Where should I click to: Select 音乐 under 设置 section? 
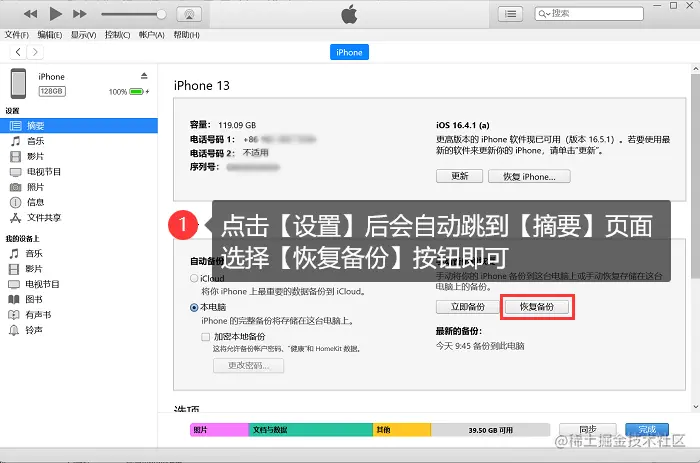coord(79,141)
